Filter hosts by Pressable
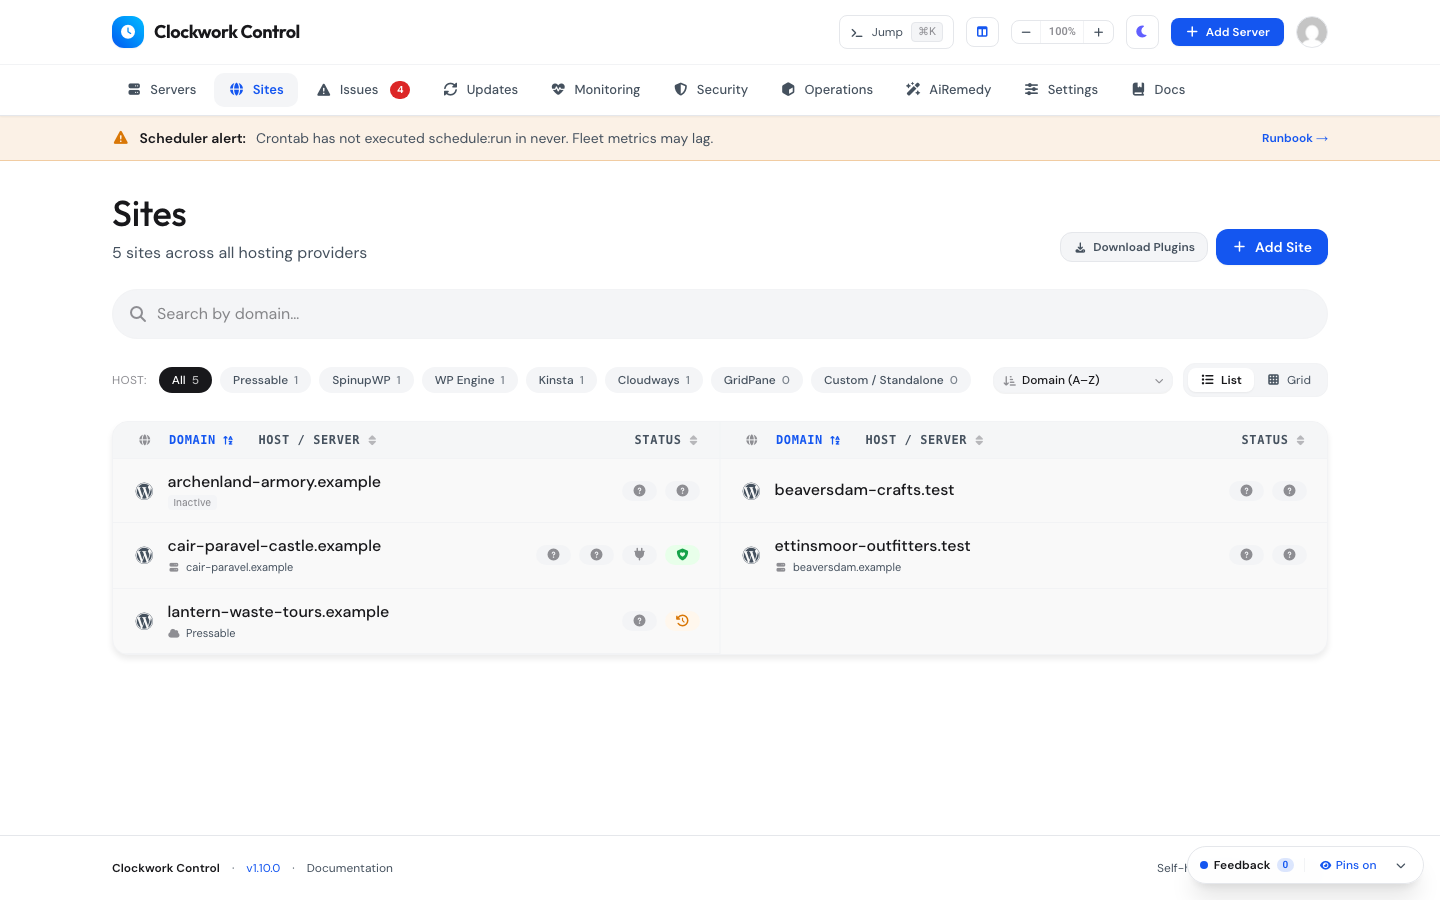The height and width of the screenshot is (900, 1440). (266, 380)
